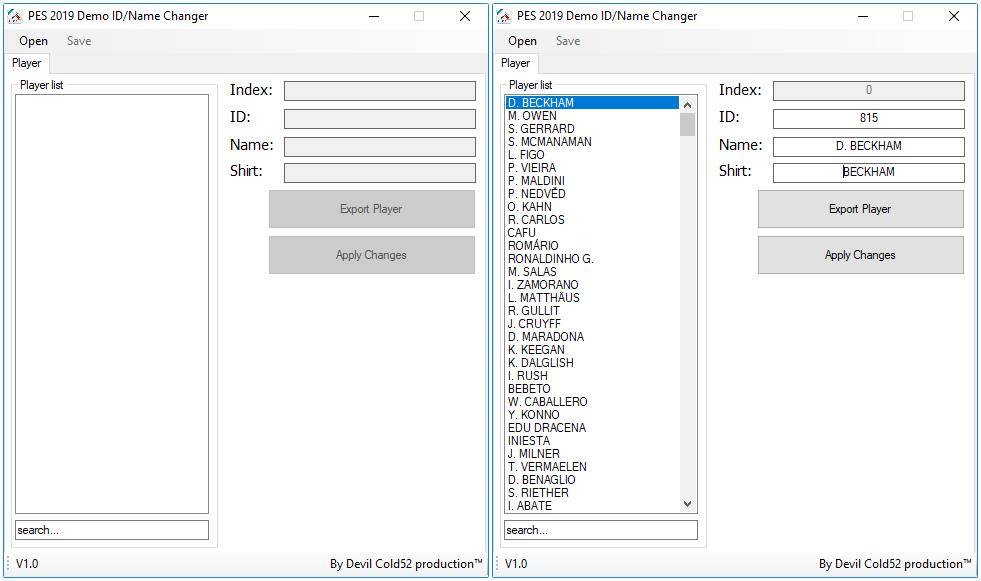Minimize the left window
The width and height of the screenshot is (981, 581).
pyautogui.click(x=374, y=16)
